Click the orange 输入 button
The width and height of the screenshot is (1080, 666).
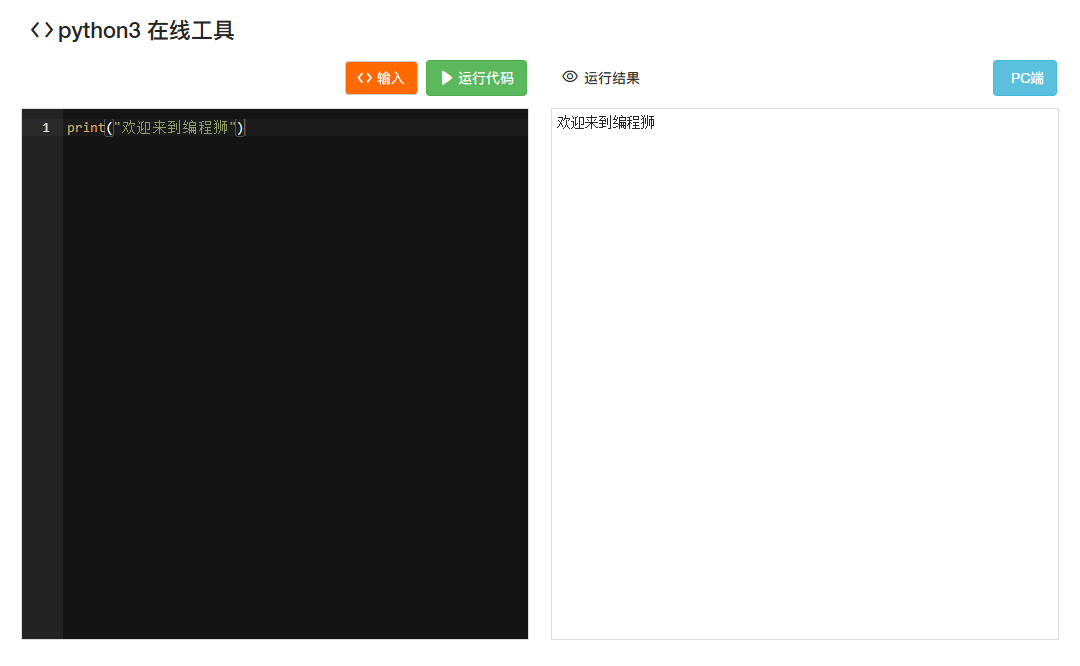381,78
